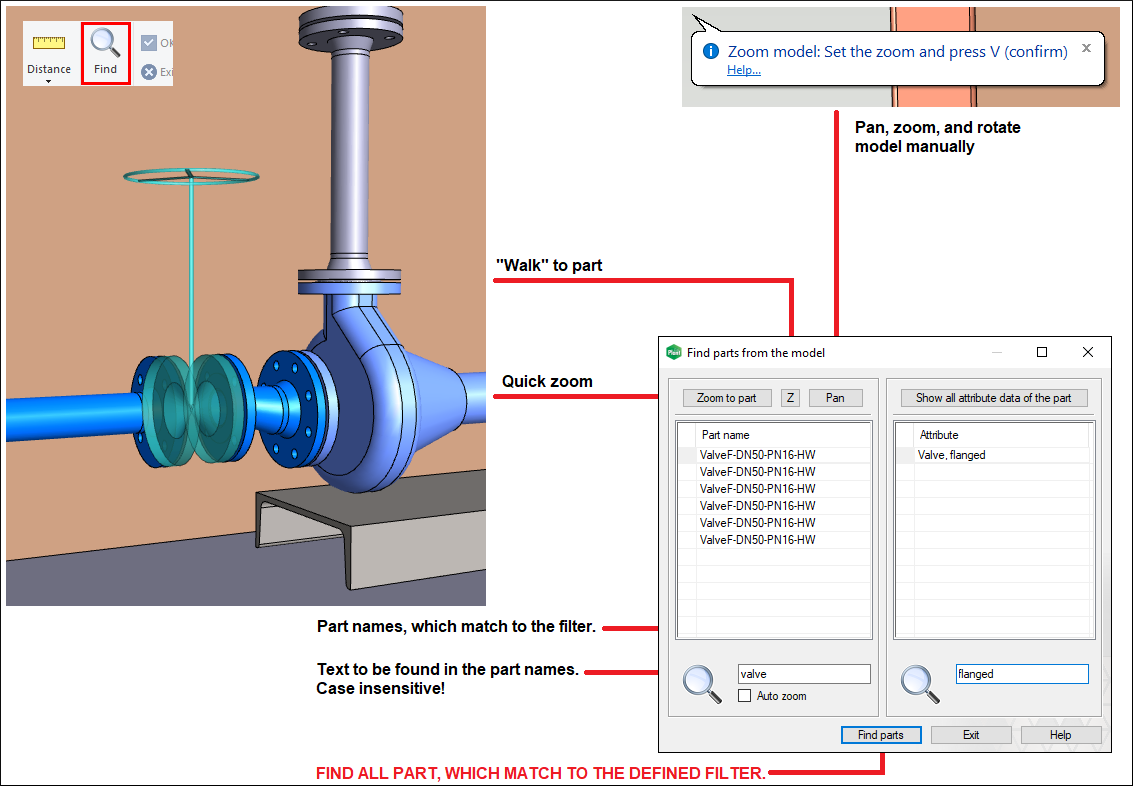Select the last ValveF-DN50-PN16-HW row in list
Viewport: 1133px width, 786px height.
point(774,540)
